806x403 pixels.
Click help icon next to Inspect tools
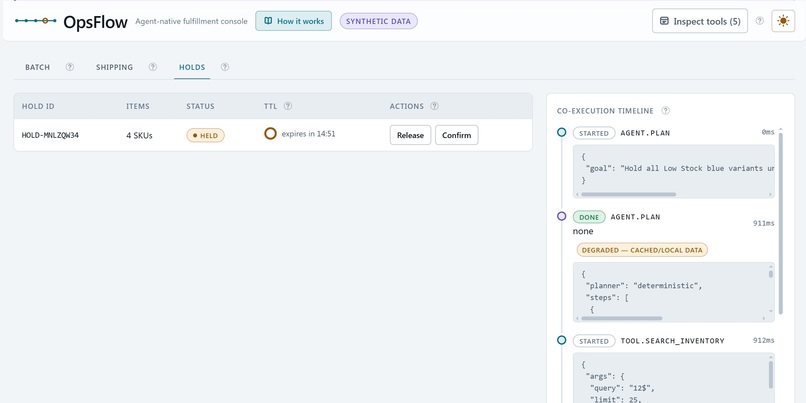(x=759, y=21)
